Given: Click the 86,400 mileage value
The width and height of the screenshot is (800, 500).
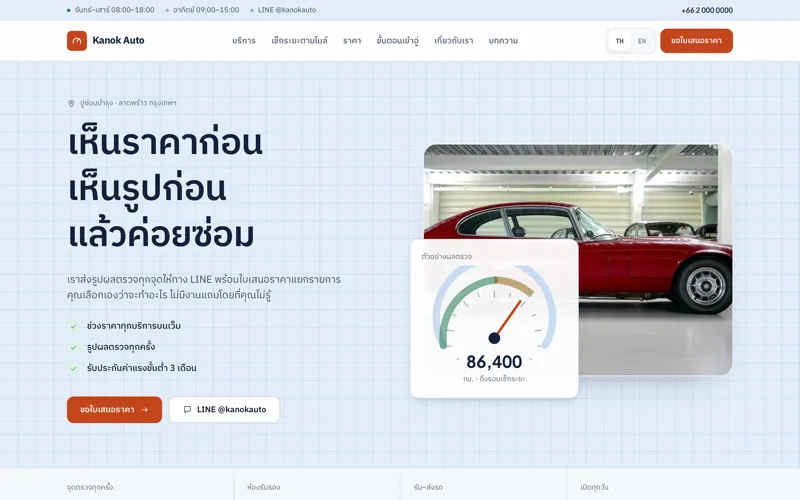Looking at the screenshot, I should 494,362.
